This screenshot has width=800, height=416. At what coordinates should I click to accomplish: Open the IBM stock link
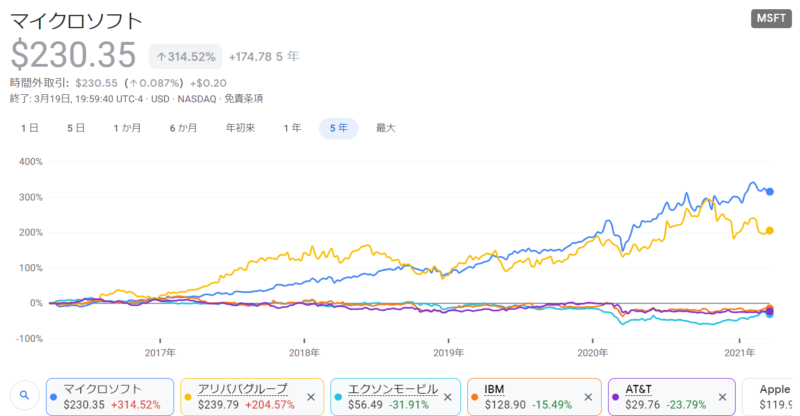(494, 389)
